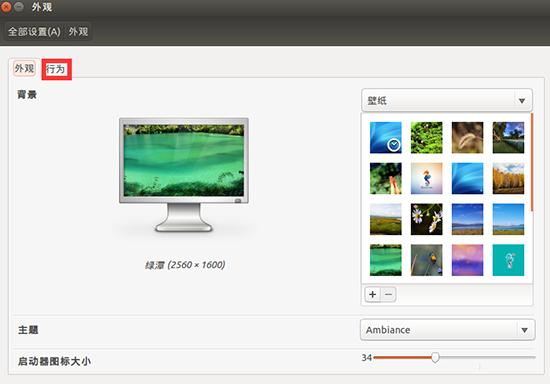Open the 壁纸 source dropdown
The height and width of the screenshot is (384, 550).
tap(447, 100)
